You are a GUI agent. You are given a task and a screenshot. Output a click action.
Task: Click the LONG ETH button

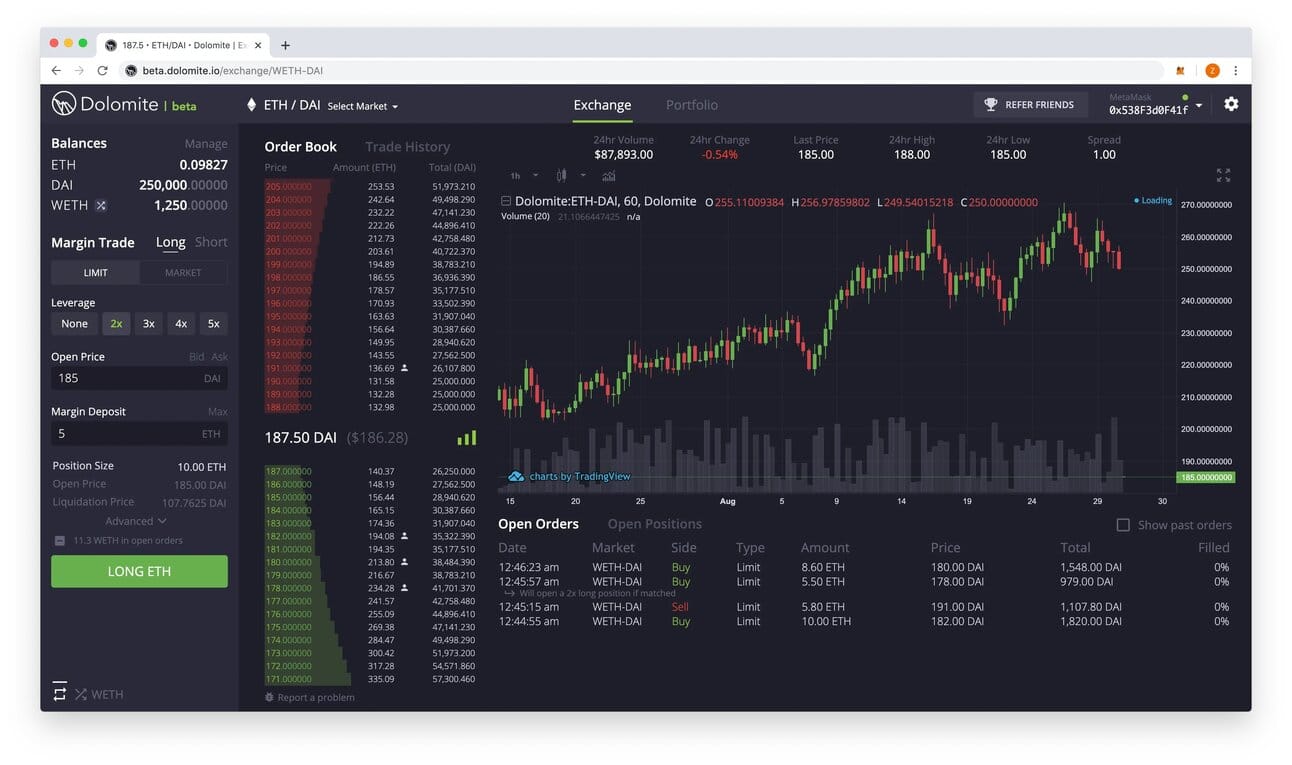click(139, 571)
